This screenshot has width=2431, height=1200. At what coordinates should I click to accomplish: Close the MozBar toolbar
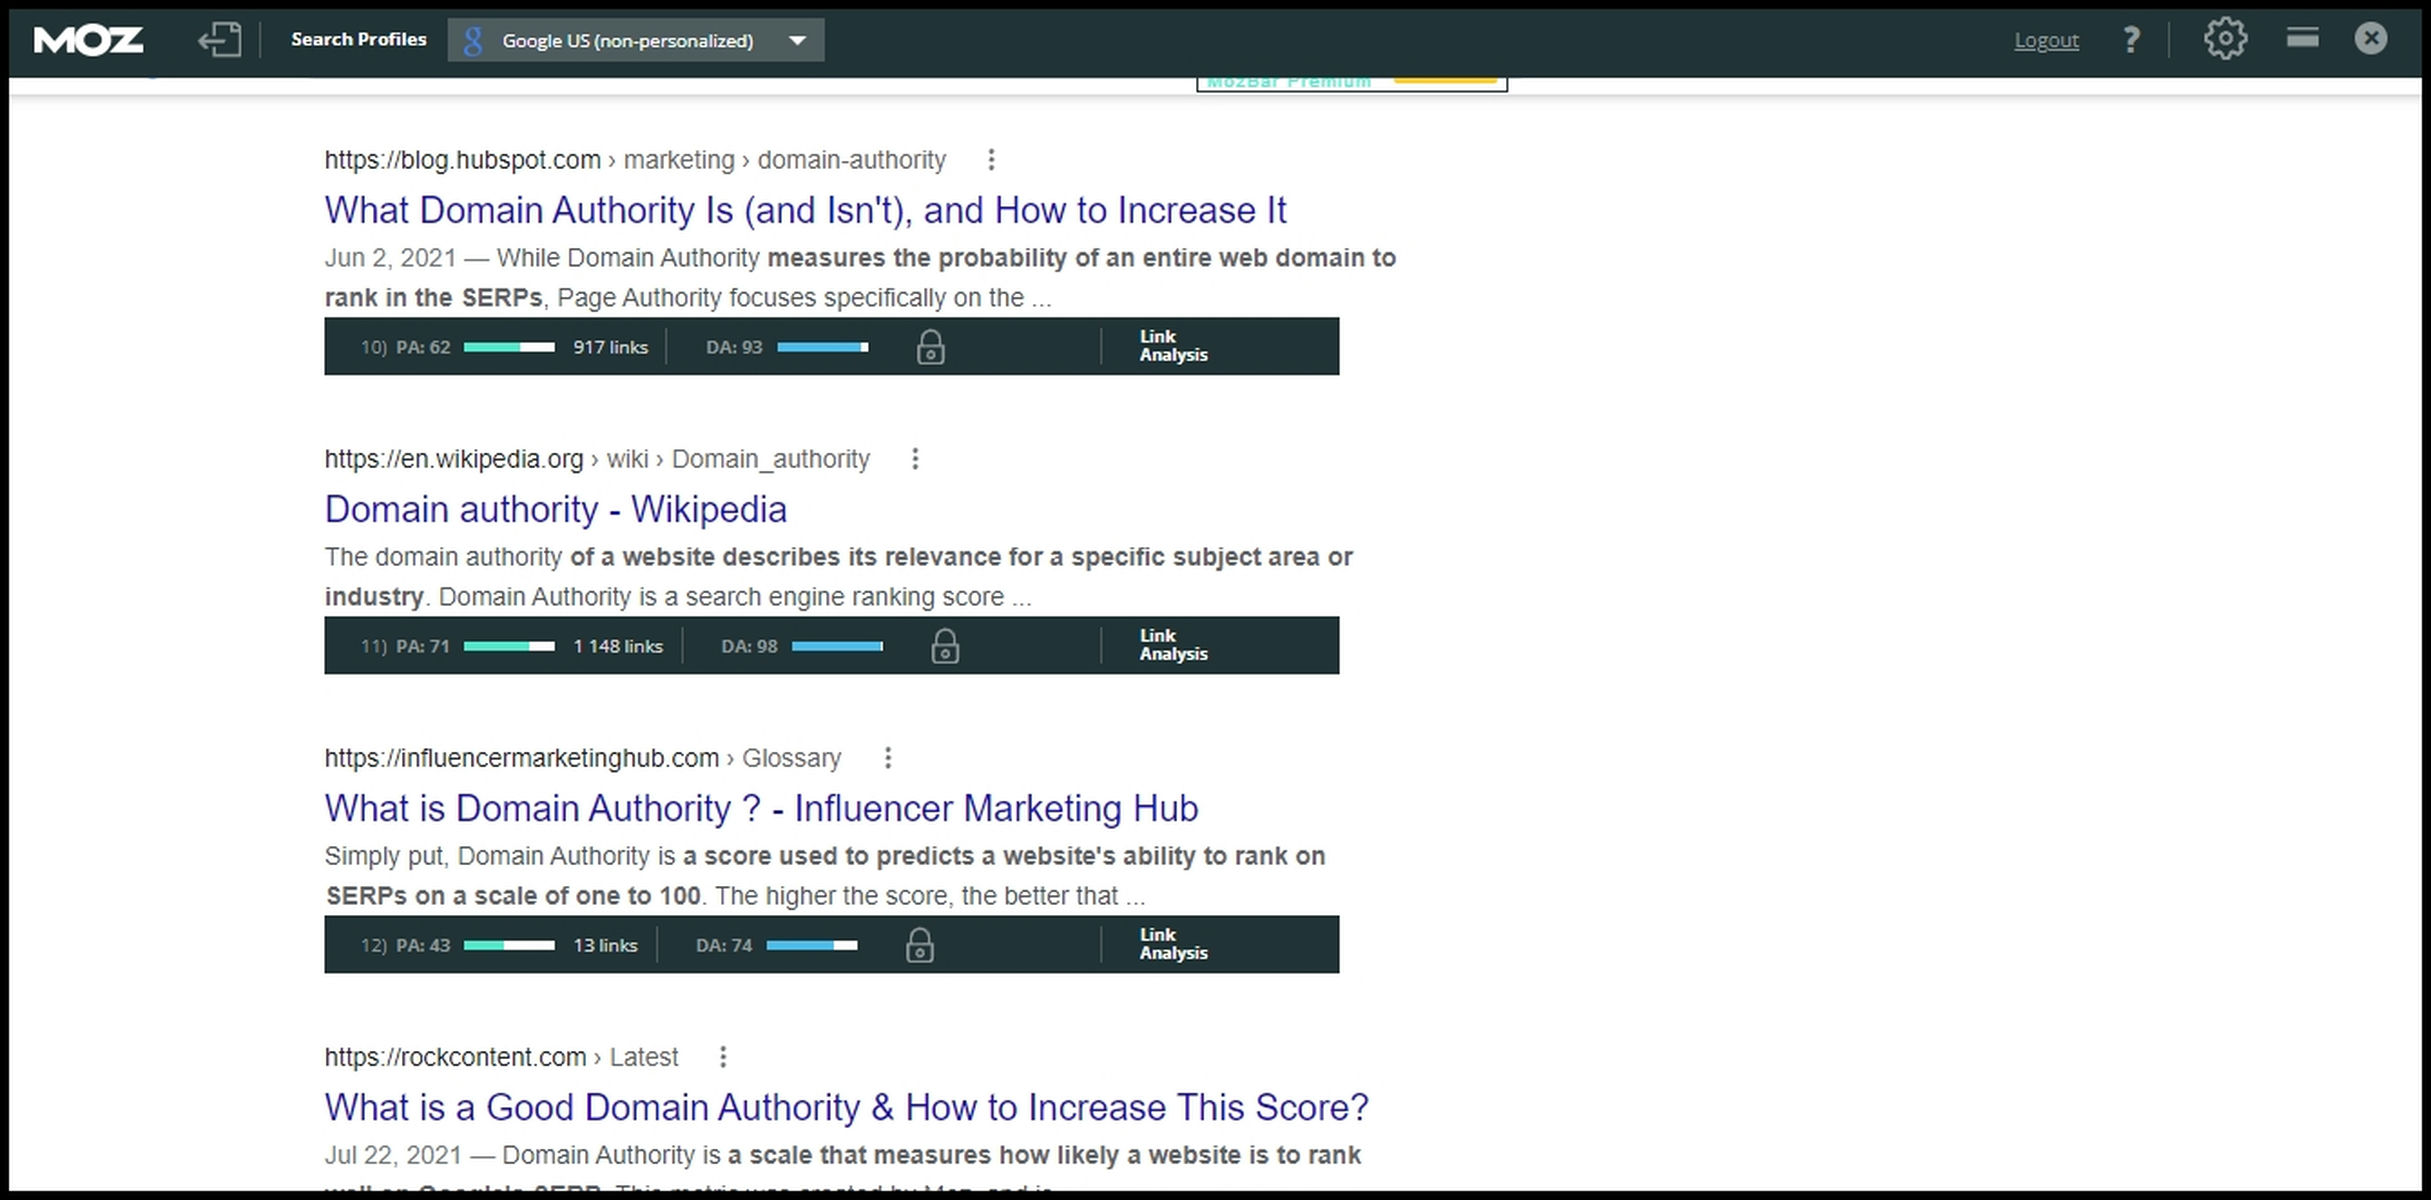(x=2370, y=38)
